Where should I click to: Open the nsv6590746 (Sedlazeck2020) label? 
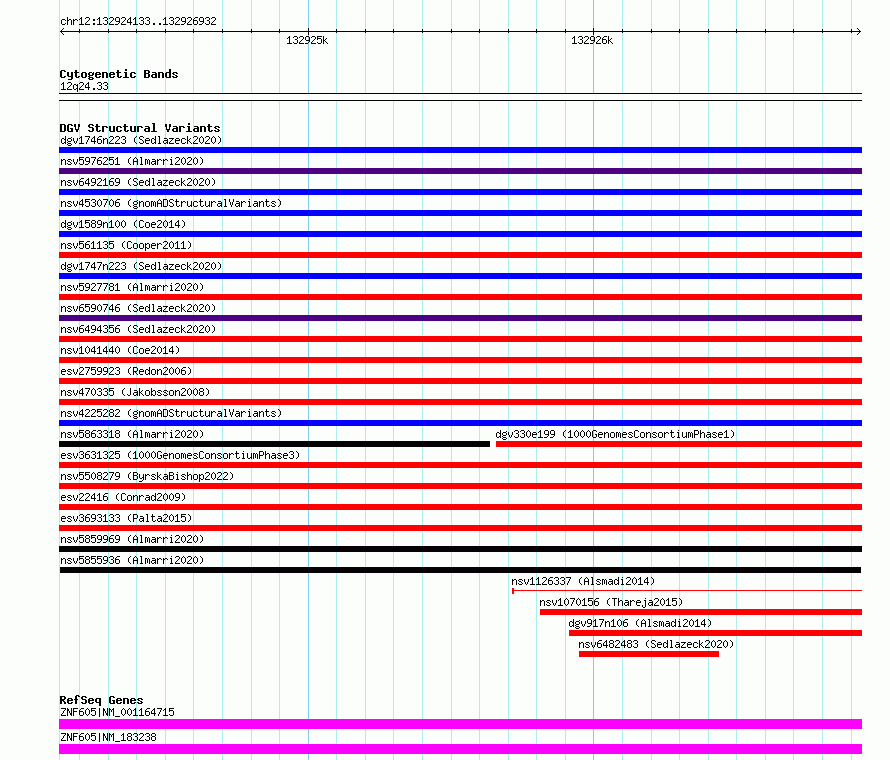[138, 308]
